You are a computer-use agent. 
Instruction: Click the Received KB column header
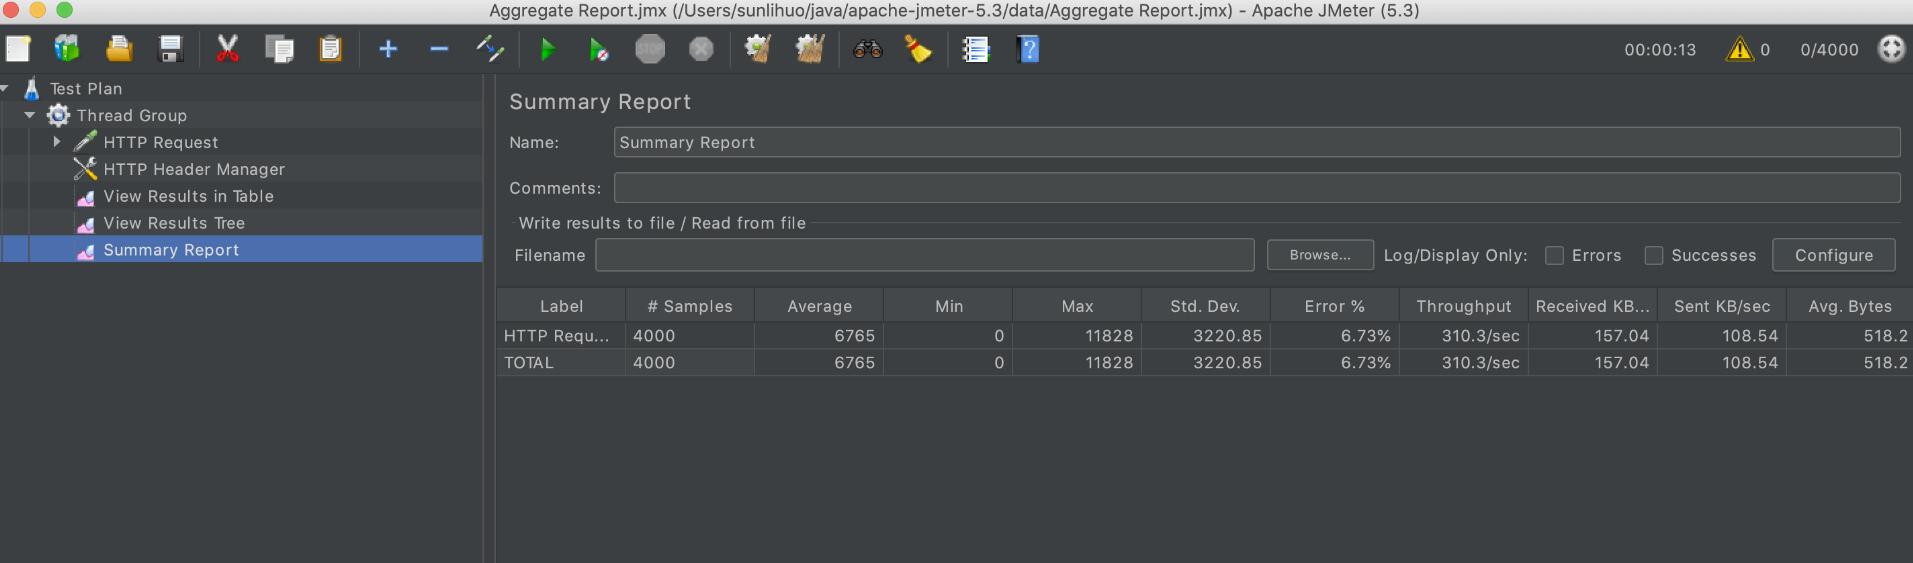click(x=1592, y=306)
